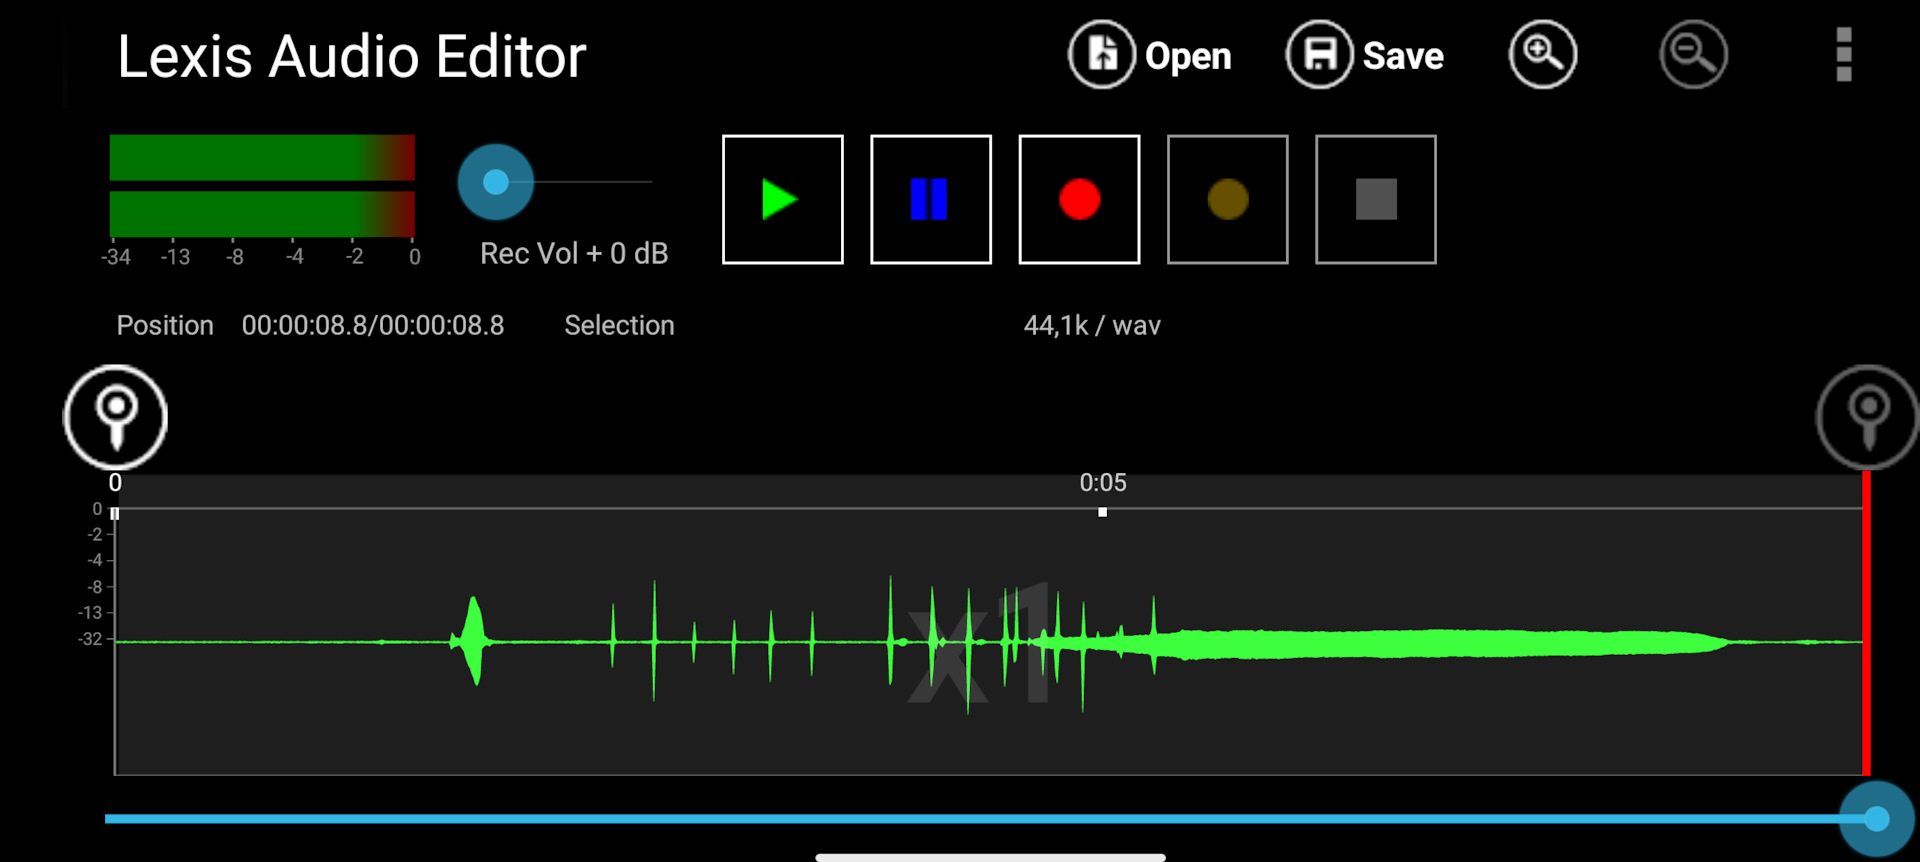Tap the left selection marker pin
Image resolution: width=1920 pixels, height=862 pixels.
coord(116,417)
